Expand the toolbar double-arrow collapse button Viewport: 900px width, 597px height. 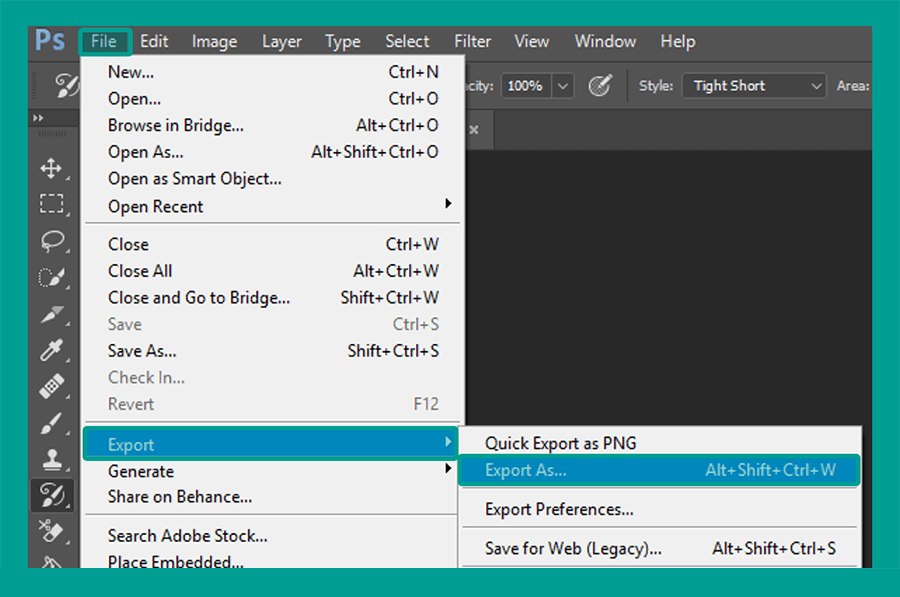pos(38,118)
